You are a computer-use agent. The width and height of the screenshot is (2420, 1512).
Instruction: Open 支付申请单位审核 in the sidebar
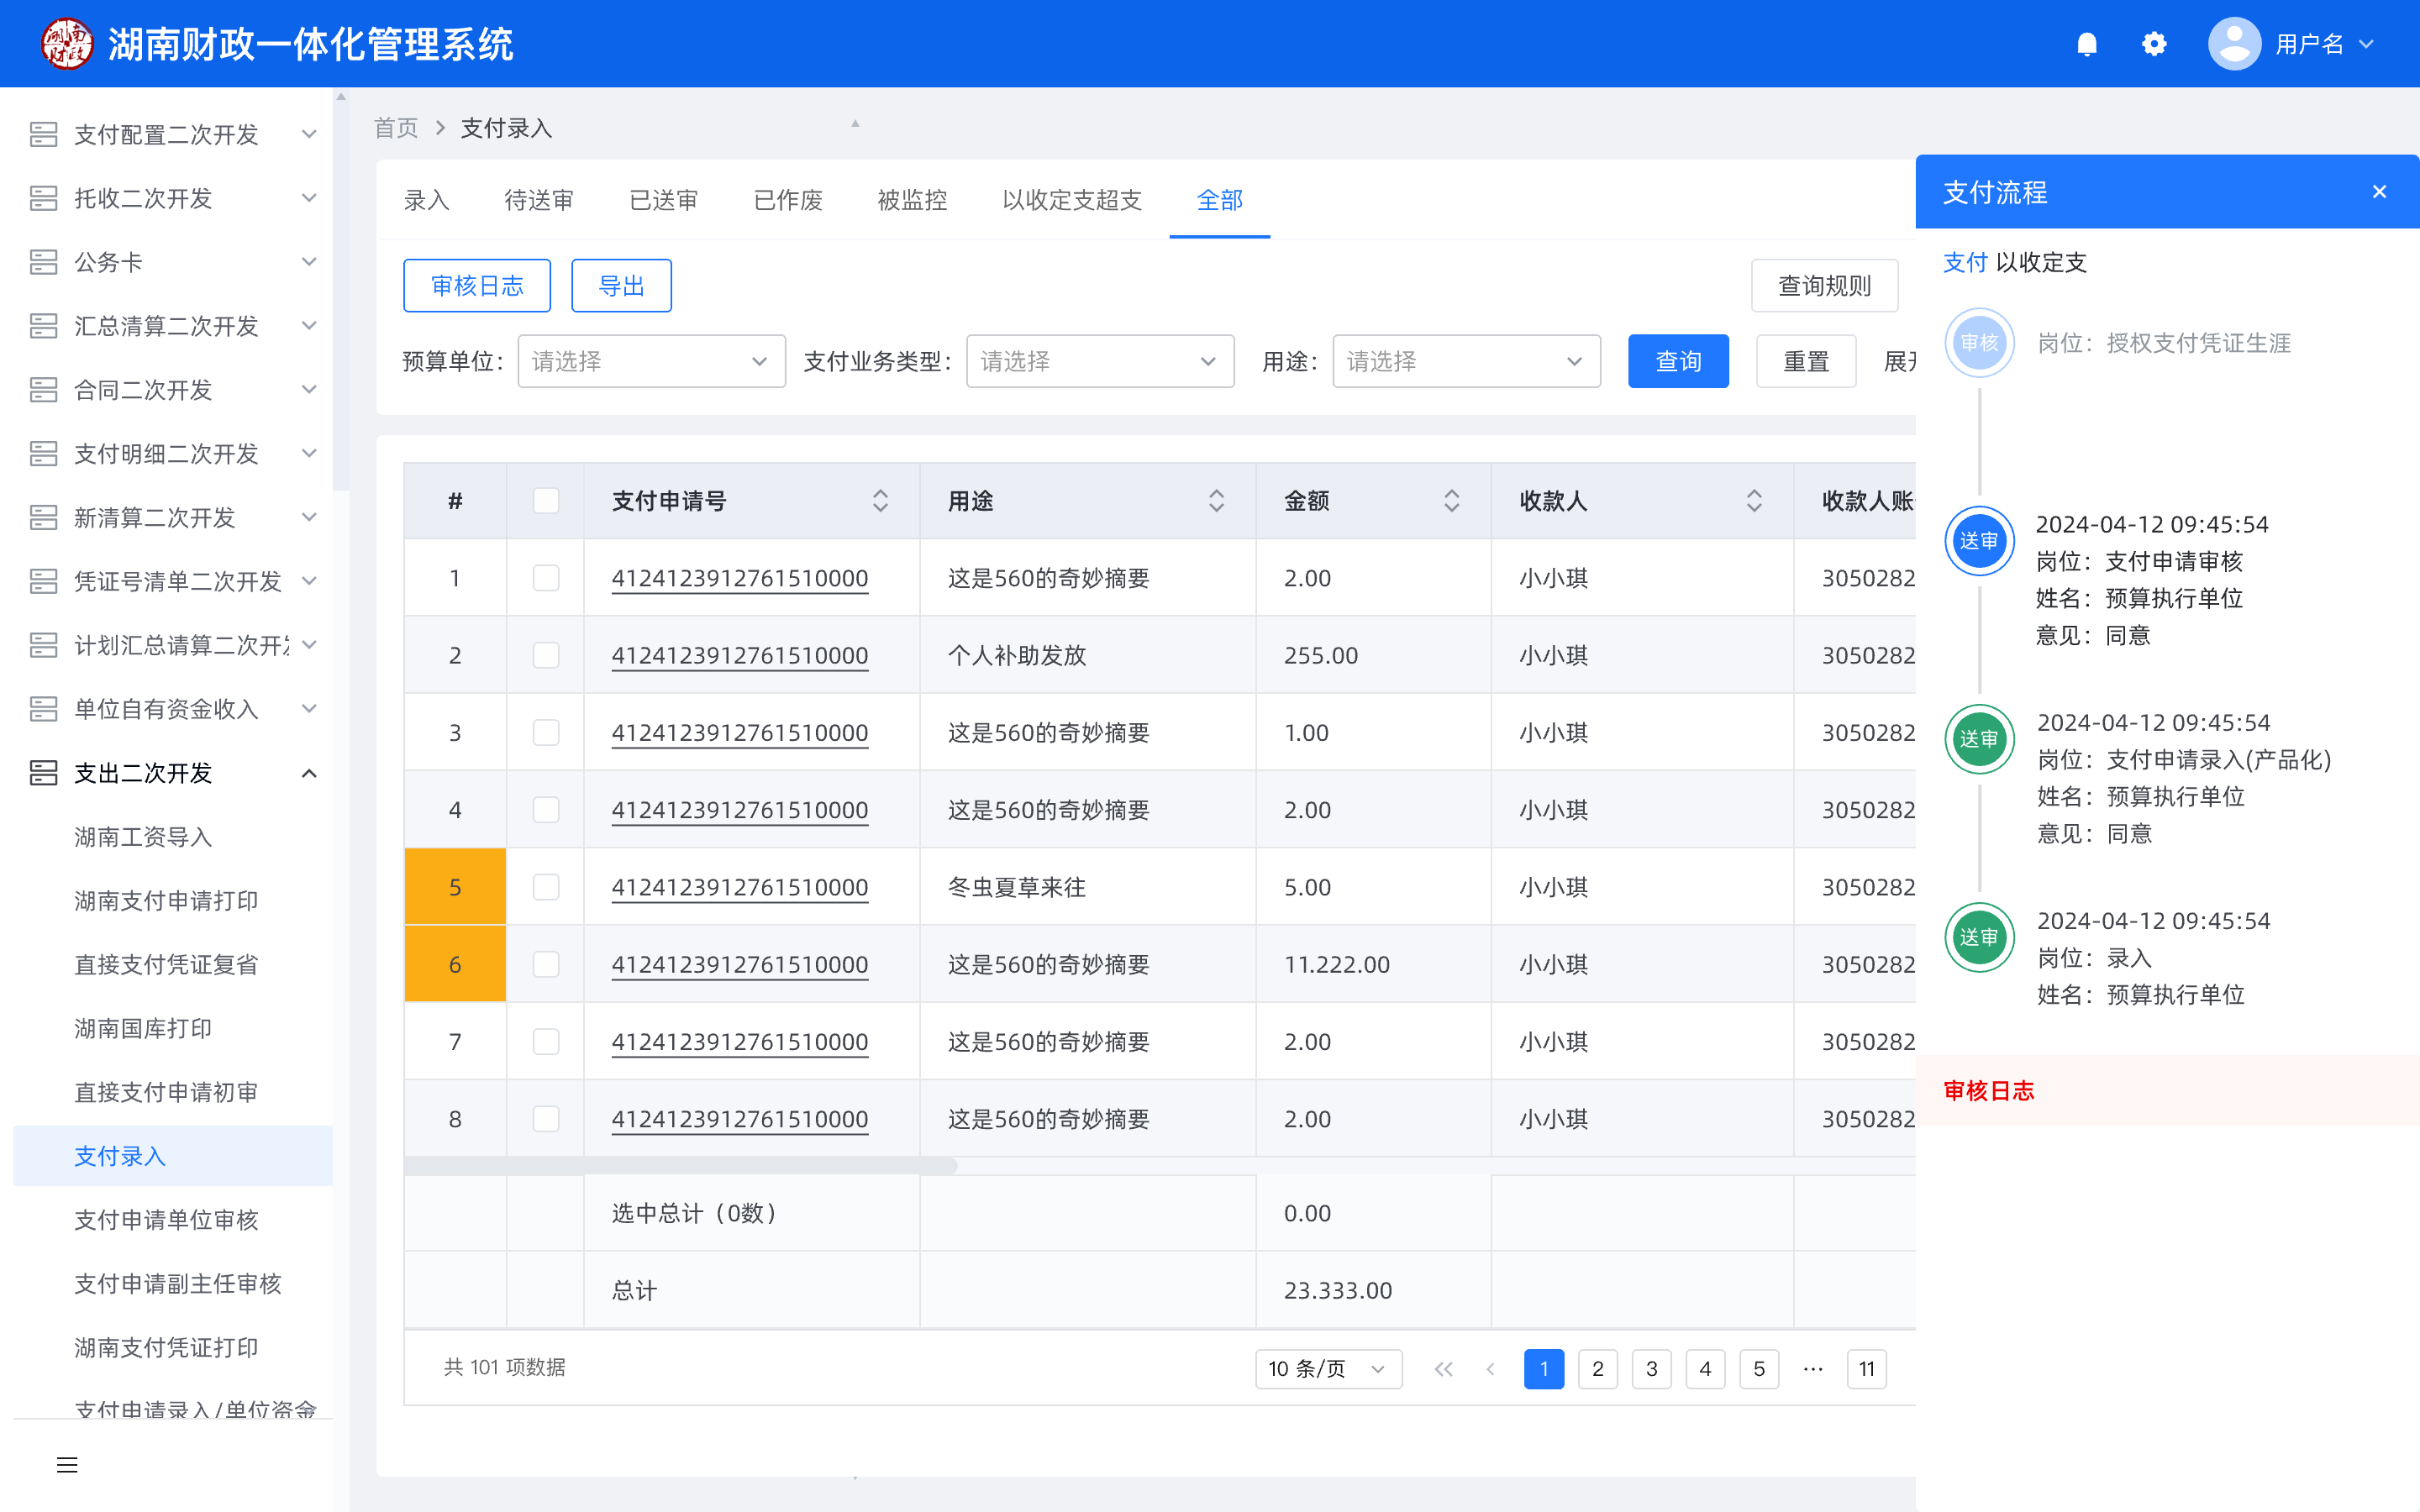coord(166,1220)
